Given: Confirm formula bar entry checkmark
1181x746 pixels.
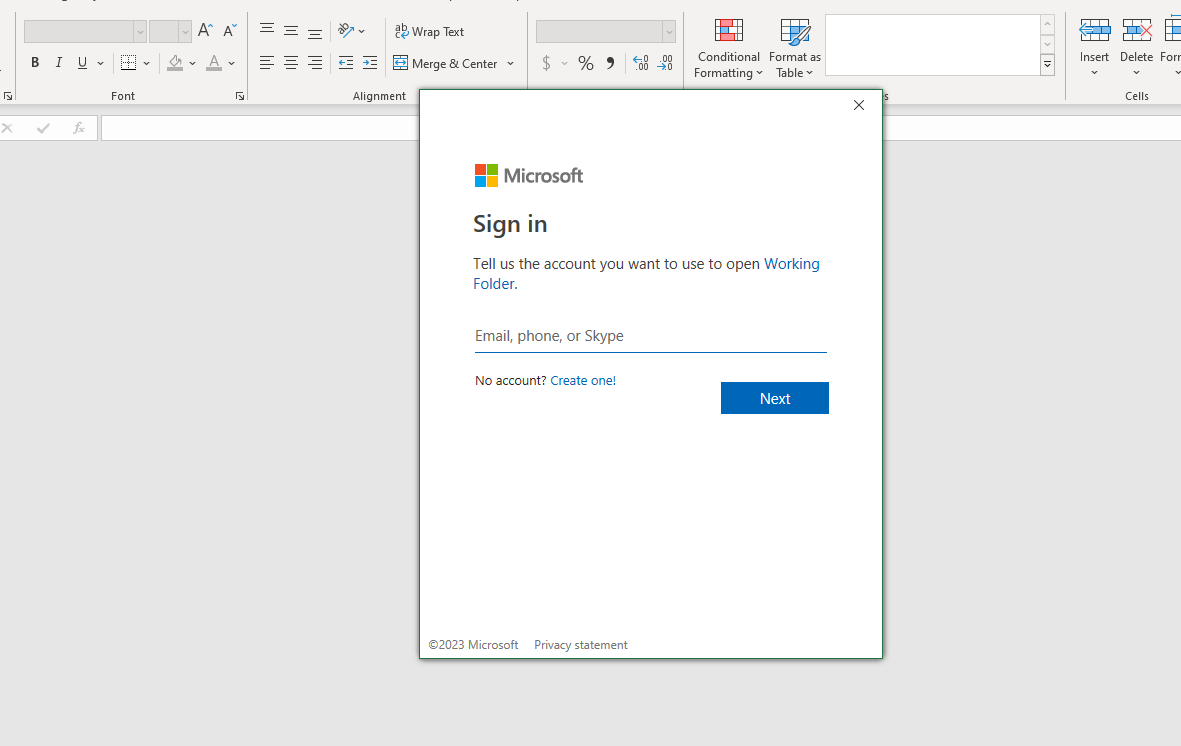Looking at the screenshot, I should pyautogui.click(x=43, y=128).
